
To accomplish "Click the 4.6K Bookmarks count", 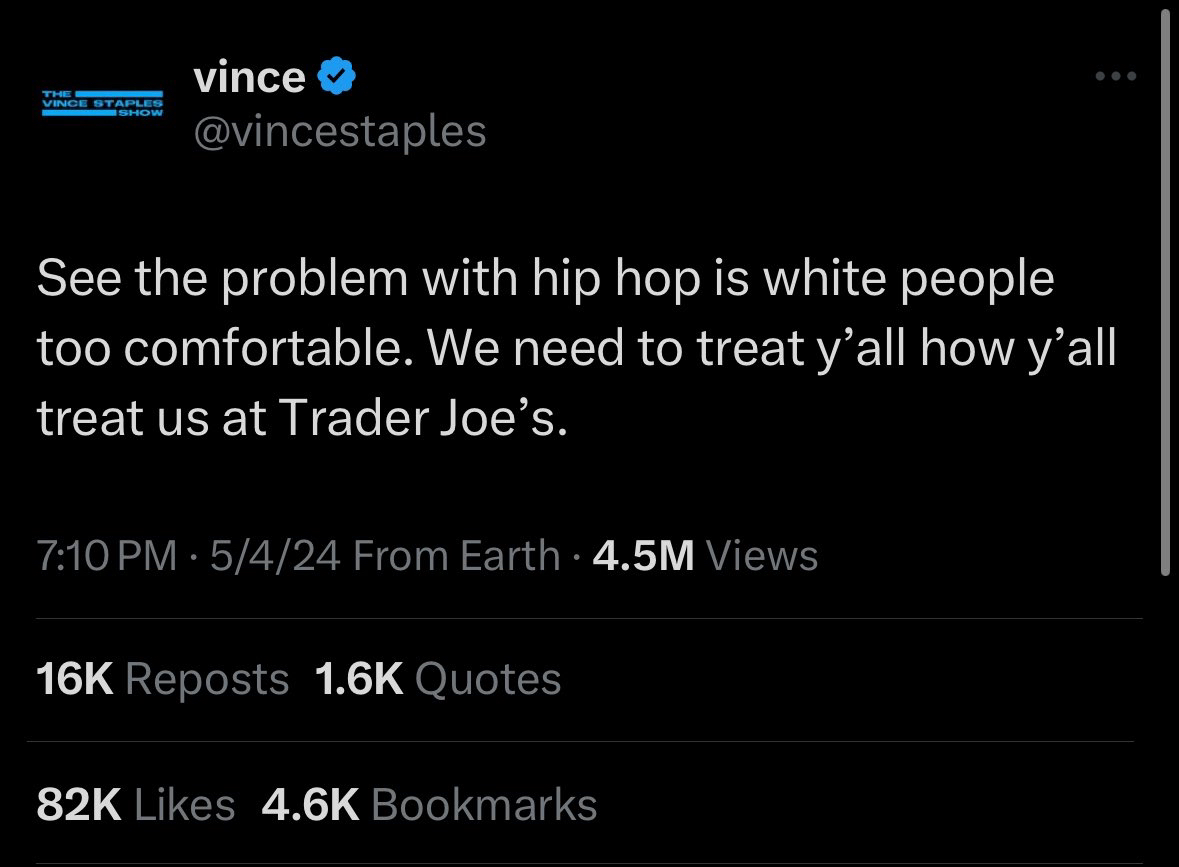I will [x=428, y=805].
